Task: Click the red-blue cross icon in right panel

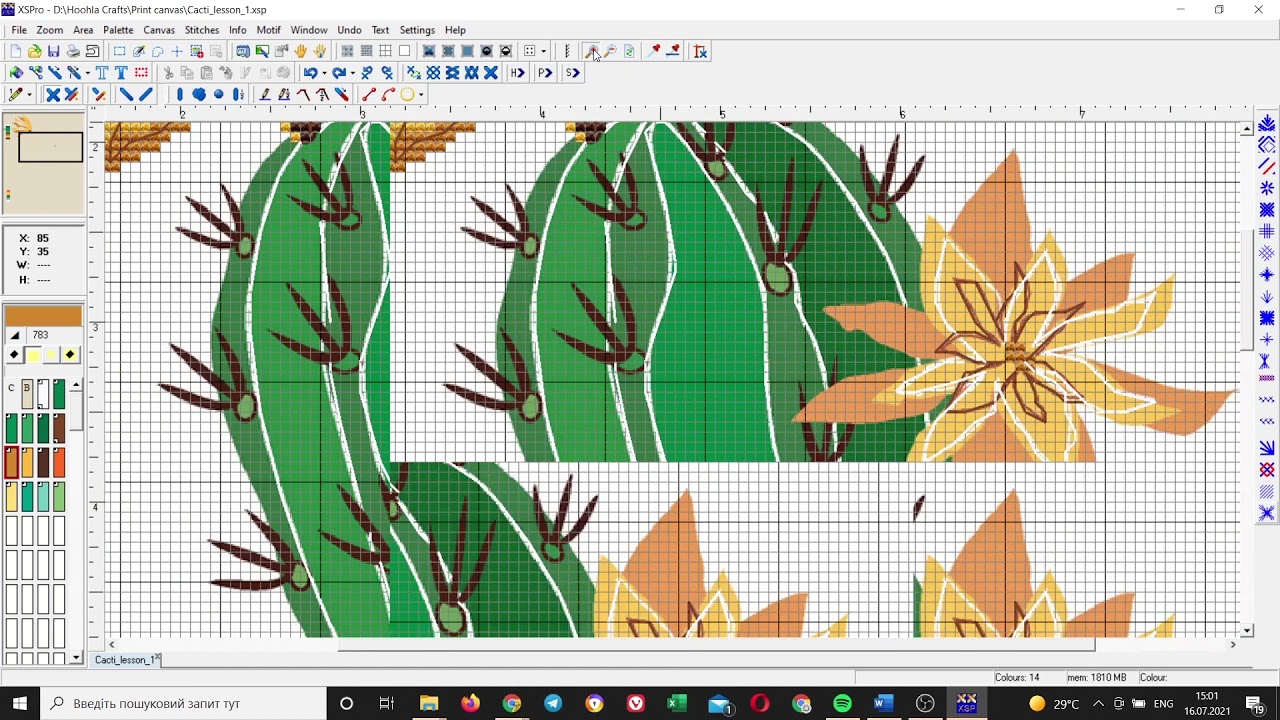Action: [x=1267, y=470]
